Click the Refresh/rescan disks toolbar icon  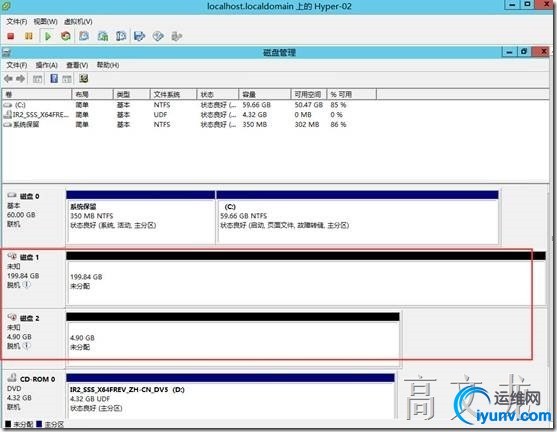click(x=84, y=79)
